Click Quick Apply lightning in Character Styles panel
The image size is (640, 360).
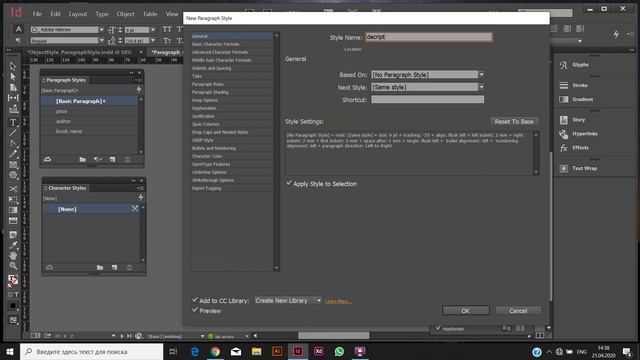coord(141,198)
